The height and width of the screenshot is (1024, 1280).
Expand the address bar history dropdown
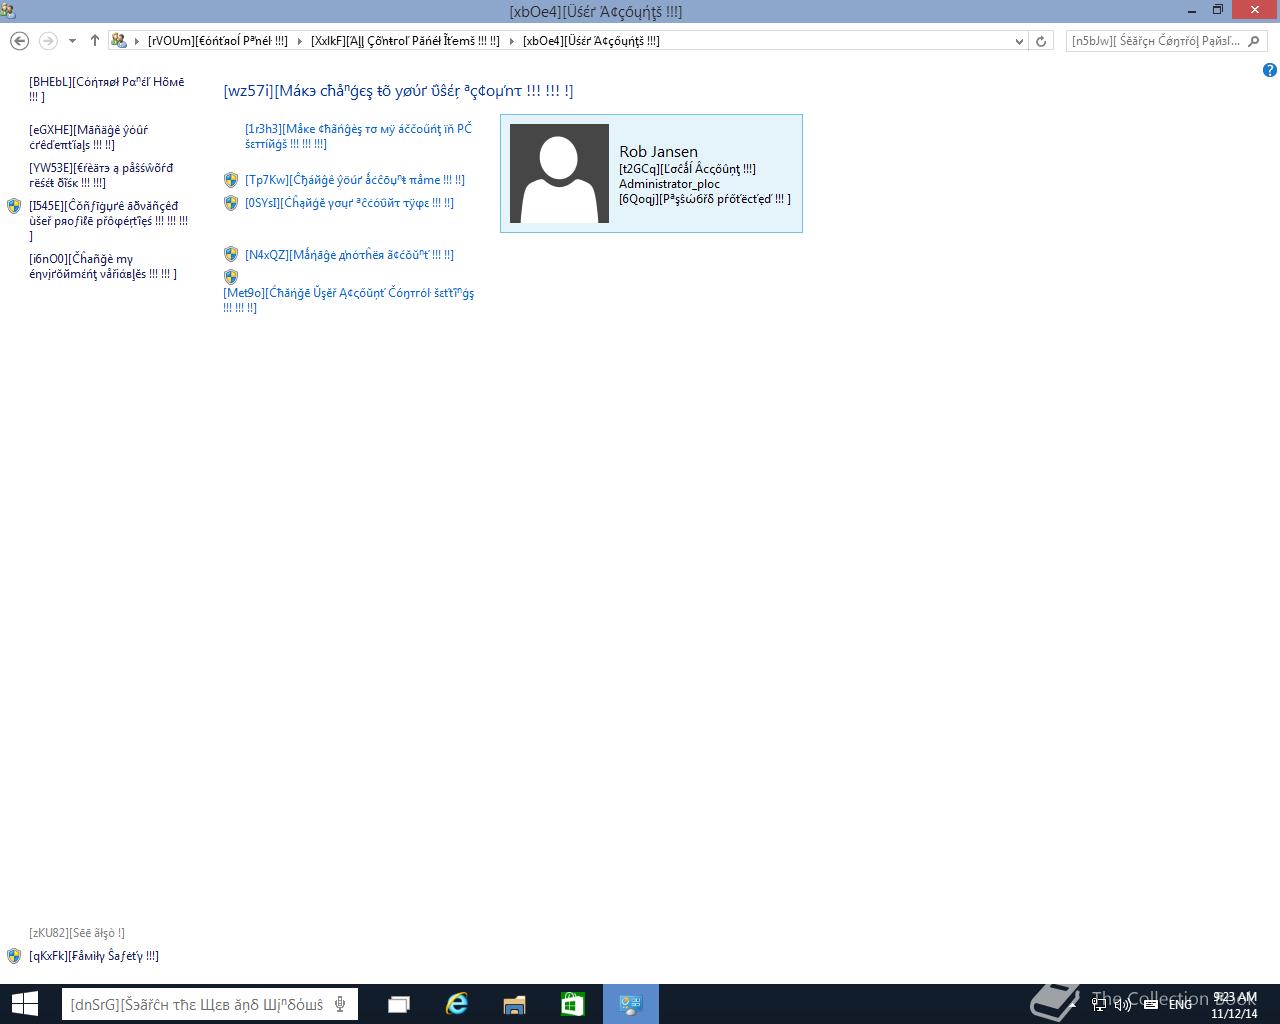(1019, 41)
